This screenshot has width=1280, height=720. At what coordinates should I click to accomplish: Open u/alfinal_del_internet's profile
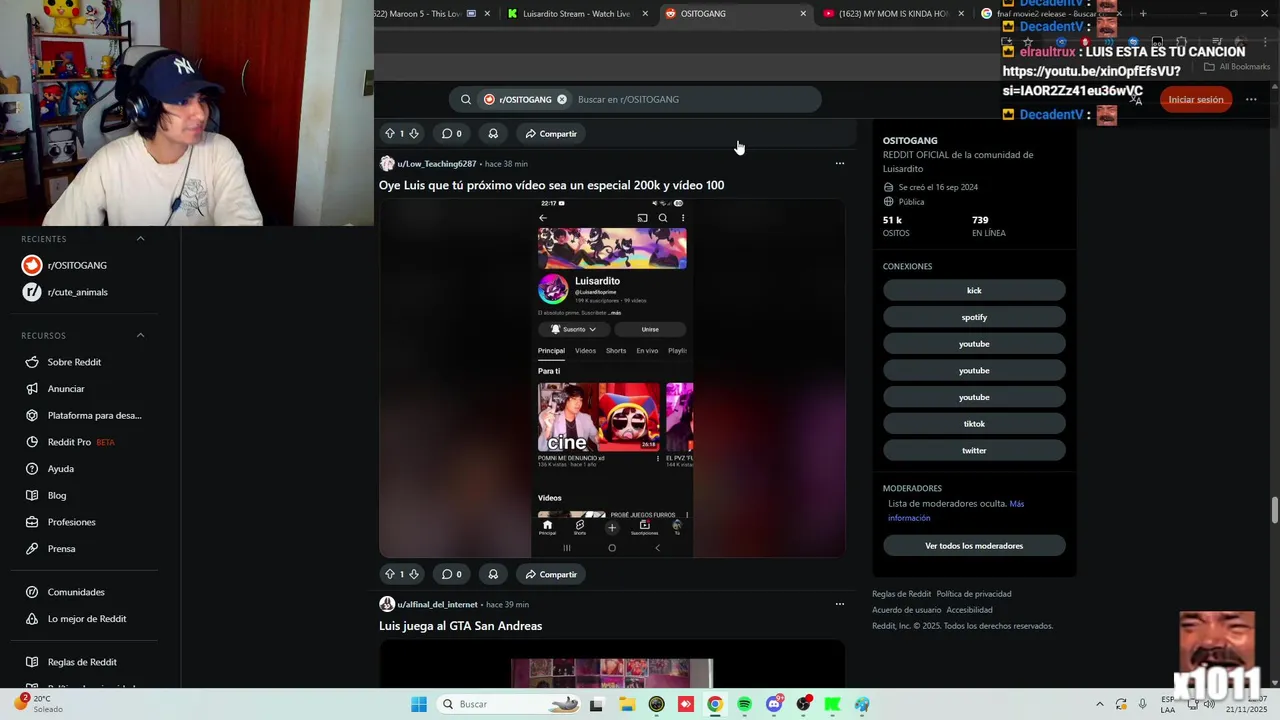click(437, 605)
